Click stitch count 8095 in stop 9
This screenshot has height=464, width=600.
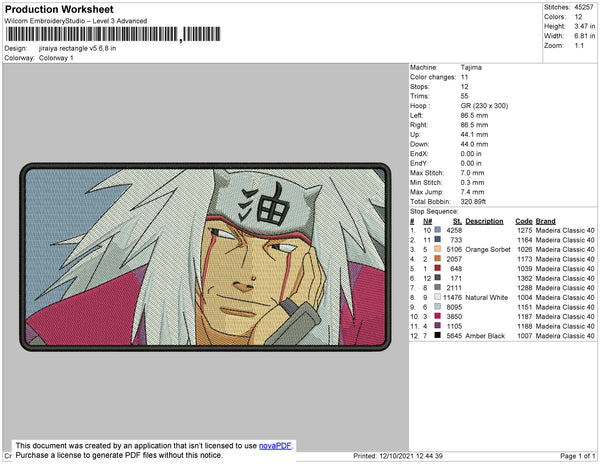[x=454, y=307]
